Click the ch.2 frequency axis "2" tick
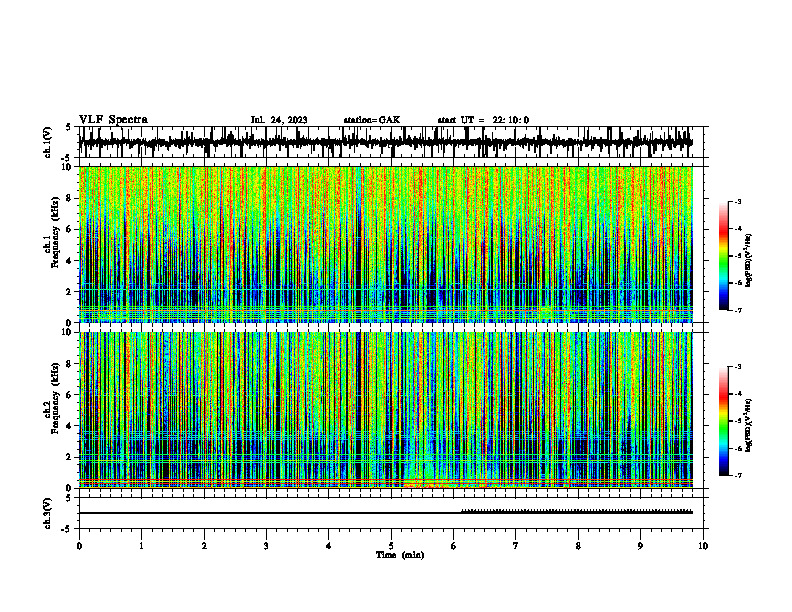The height and width of the screenshot is (612, 792). 69,457
